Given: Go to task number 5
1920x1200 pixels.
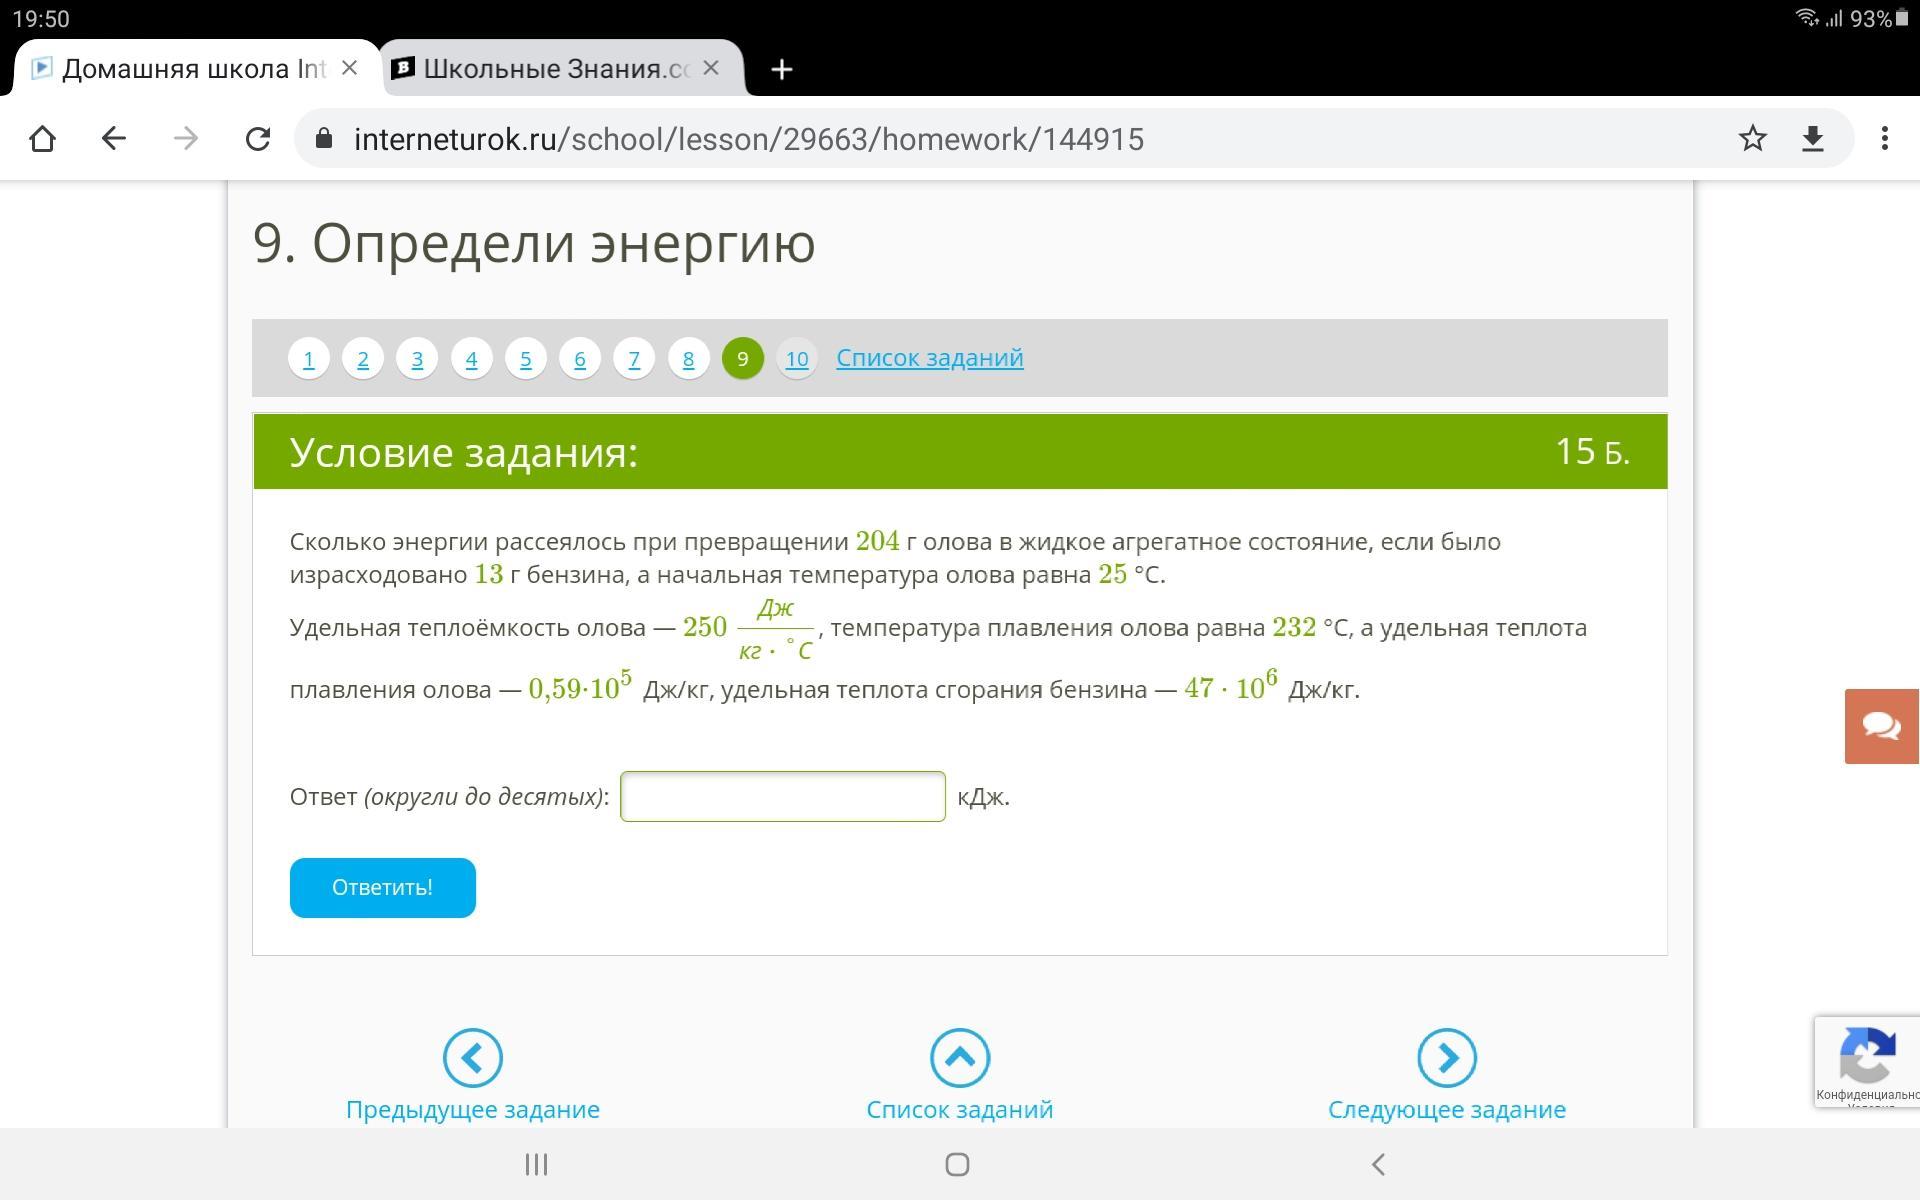Looking at the screenshot, I should click(525, 359).
